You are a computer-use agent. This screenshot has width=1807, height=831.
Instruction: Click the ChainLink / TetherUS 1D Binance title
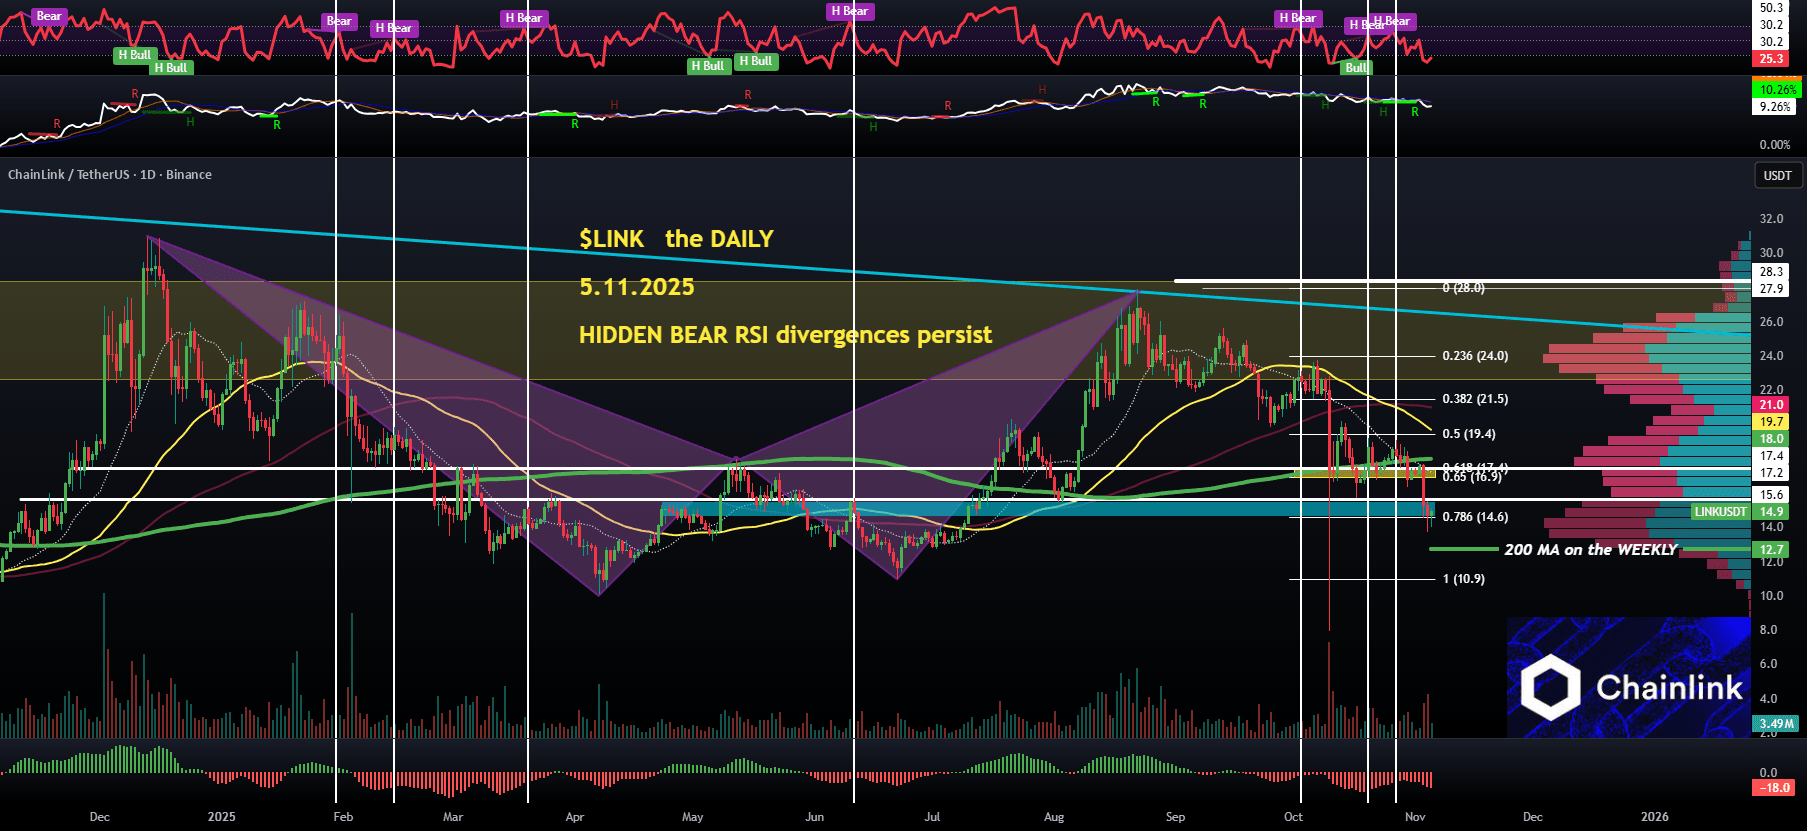110,174
